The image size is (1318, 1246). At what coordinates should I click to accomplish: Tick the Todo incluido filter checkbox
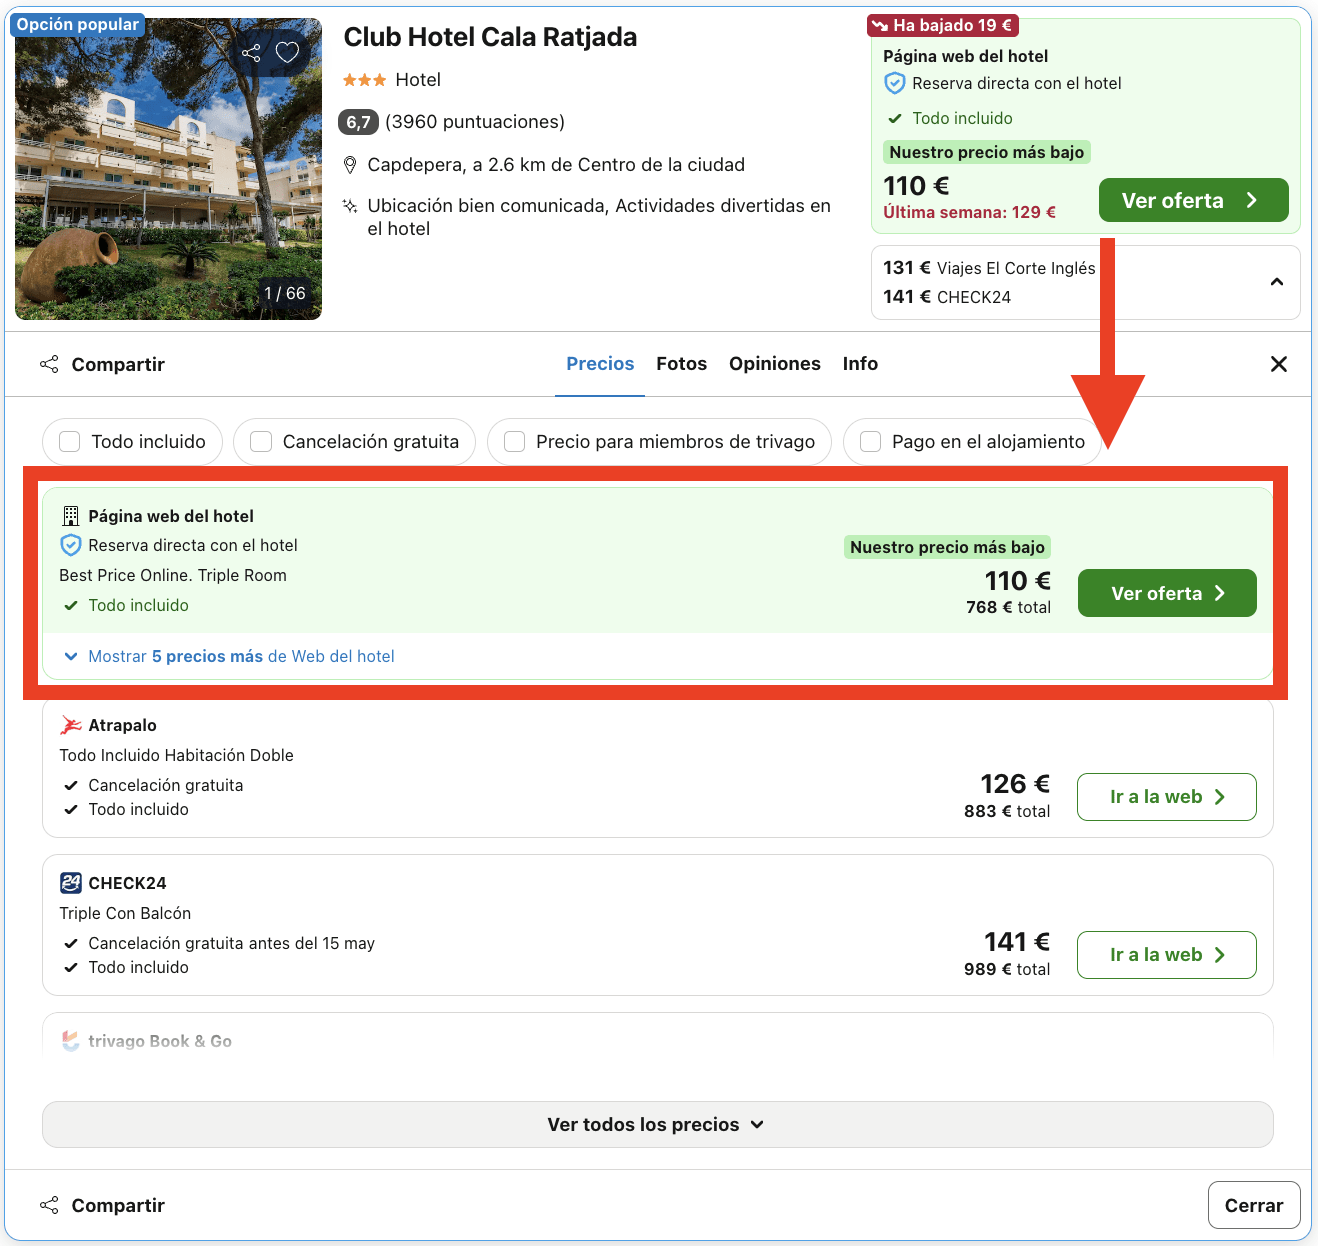tap(70, 442)
